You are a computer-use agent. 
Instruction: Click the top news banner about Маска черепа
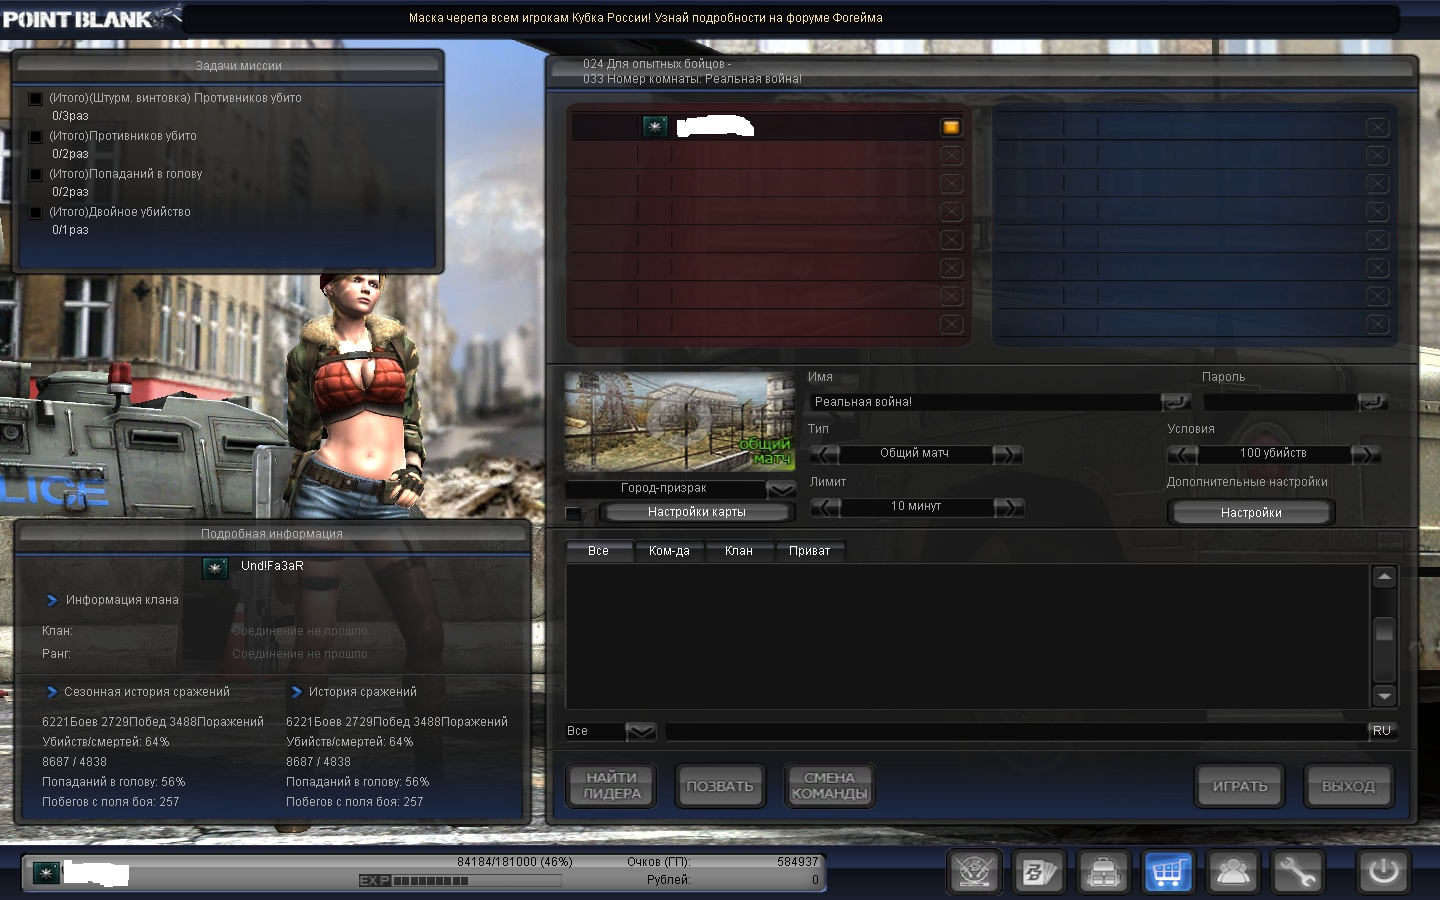pyautogui.click(x=646, y=18)
